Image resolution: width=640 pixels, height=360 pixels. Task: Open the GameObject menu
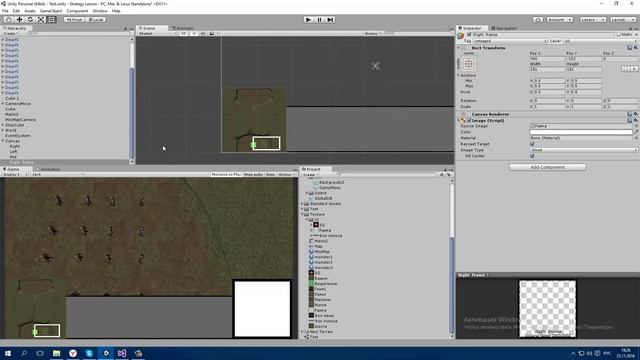(51, 11)
